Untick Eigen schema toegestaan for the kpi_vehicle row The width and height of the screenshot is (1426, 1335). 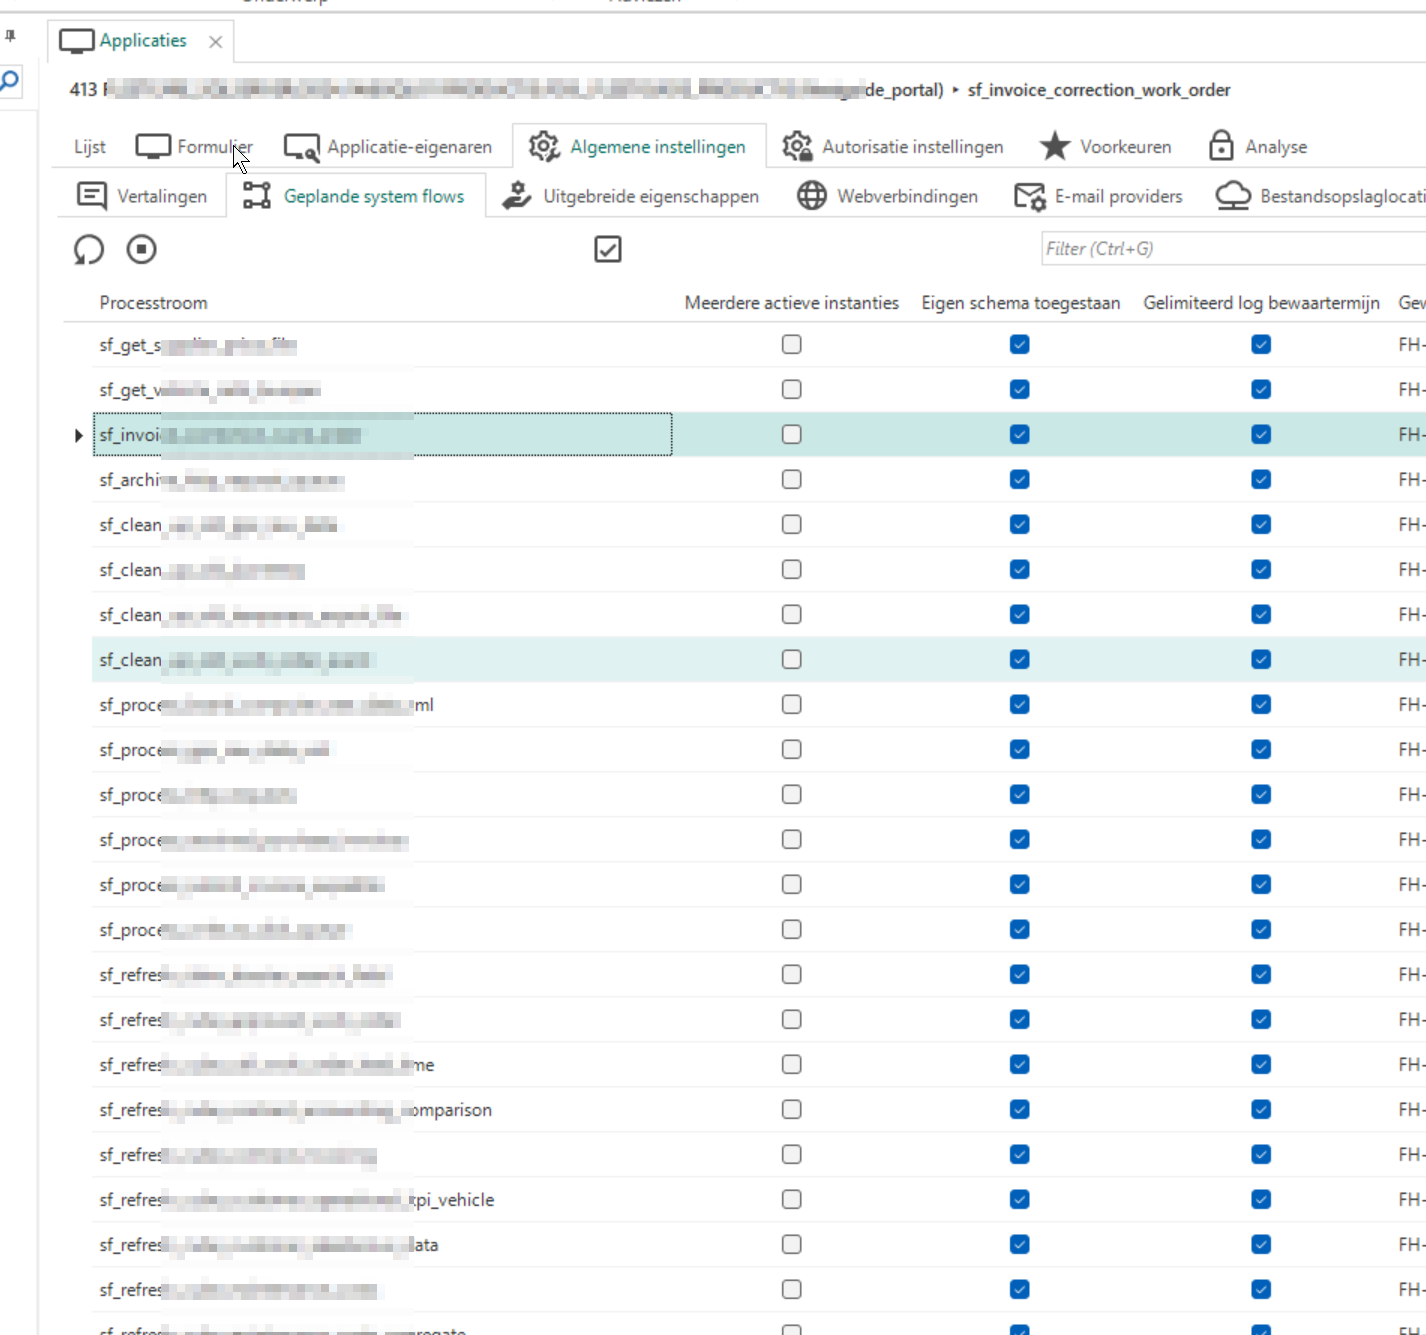[x=1020, y=1200]
